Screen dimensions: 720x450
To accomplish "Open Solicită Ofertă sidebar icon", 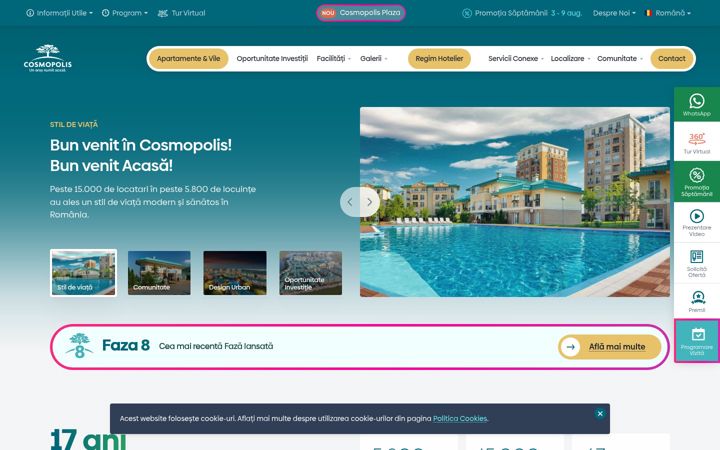I will (x=697, y=263).
